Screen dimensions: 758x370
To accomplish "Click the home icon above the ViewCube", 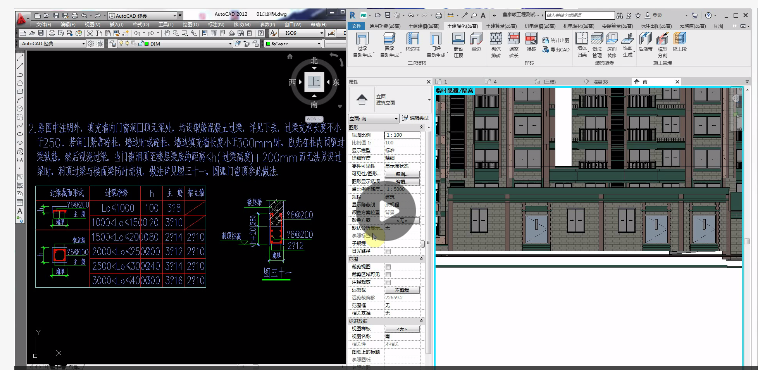I will 290,57.
